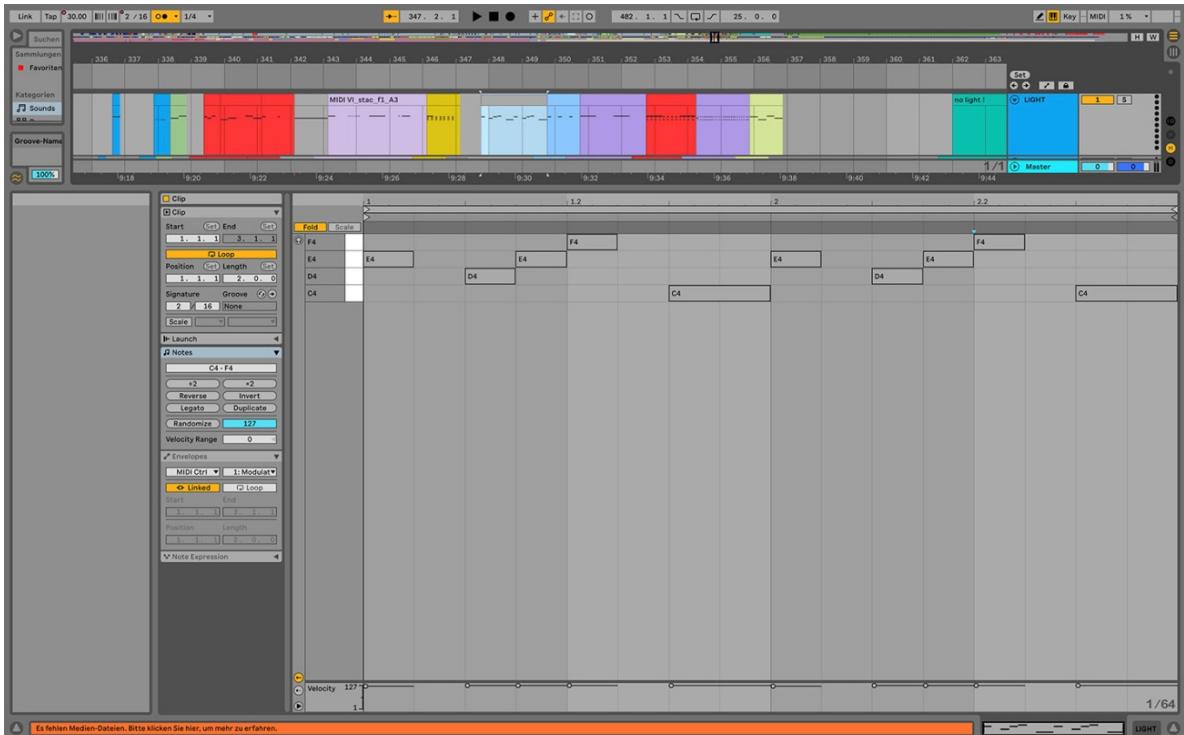
Task: Toggle the automation mode icon beside the lock
Action: 1047,85
